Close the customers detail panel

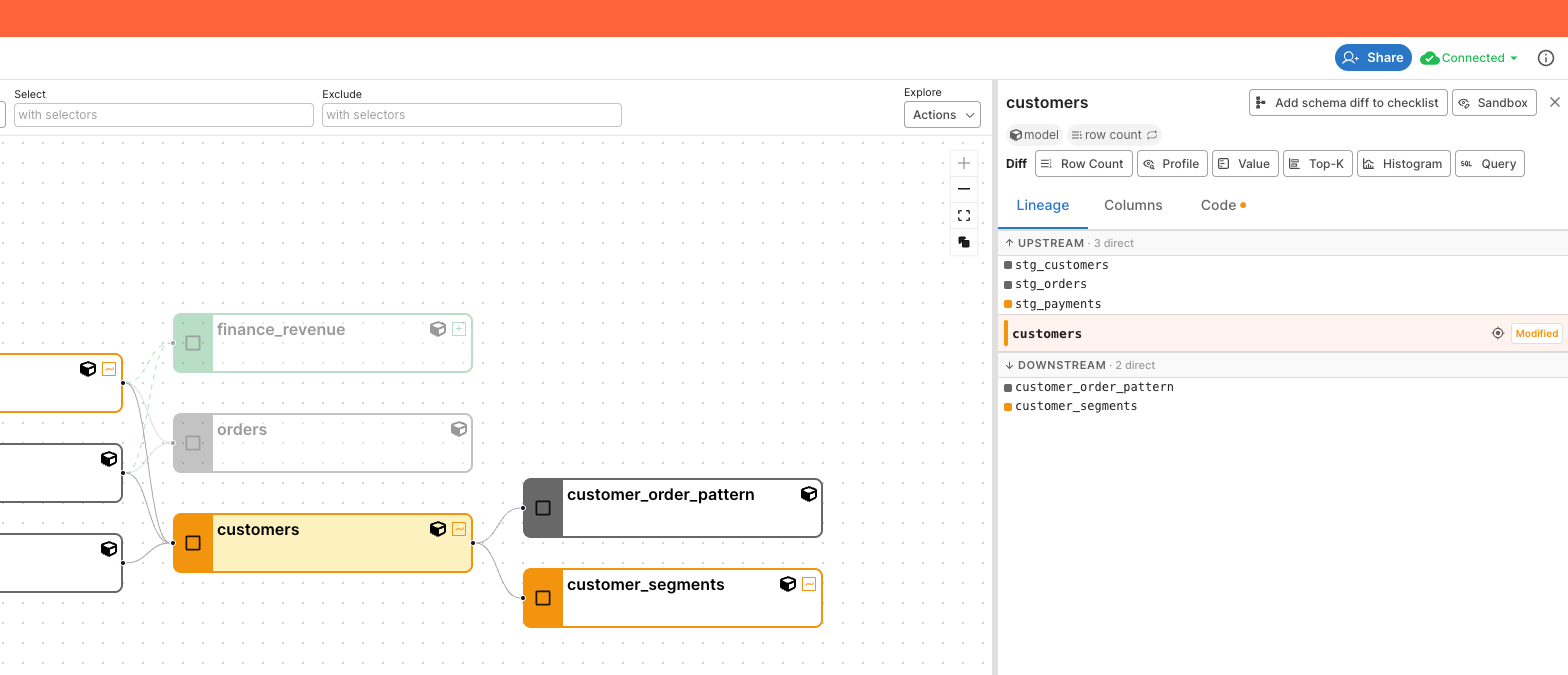pos(1555,102)
